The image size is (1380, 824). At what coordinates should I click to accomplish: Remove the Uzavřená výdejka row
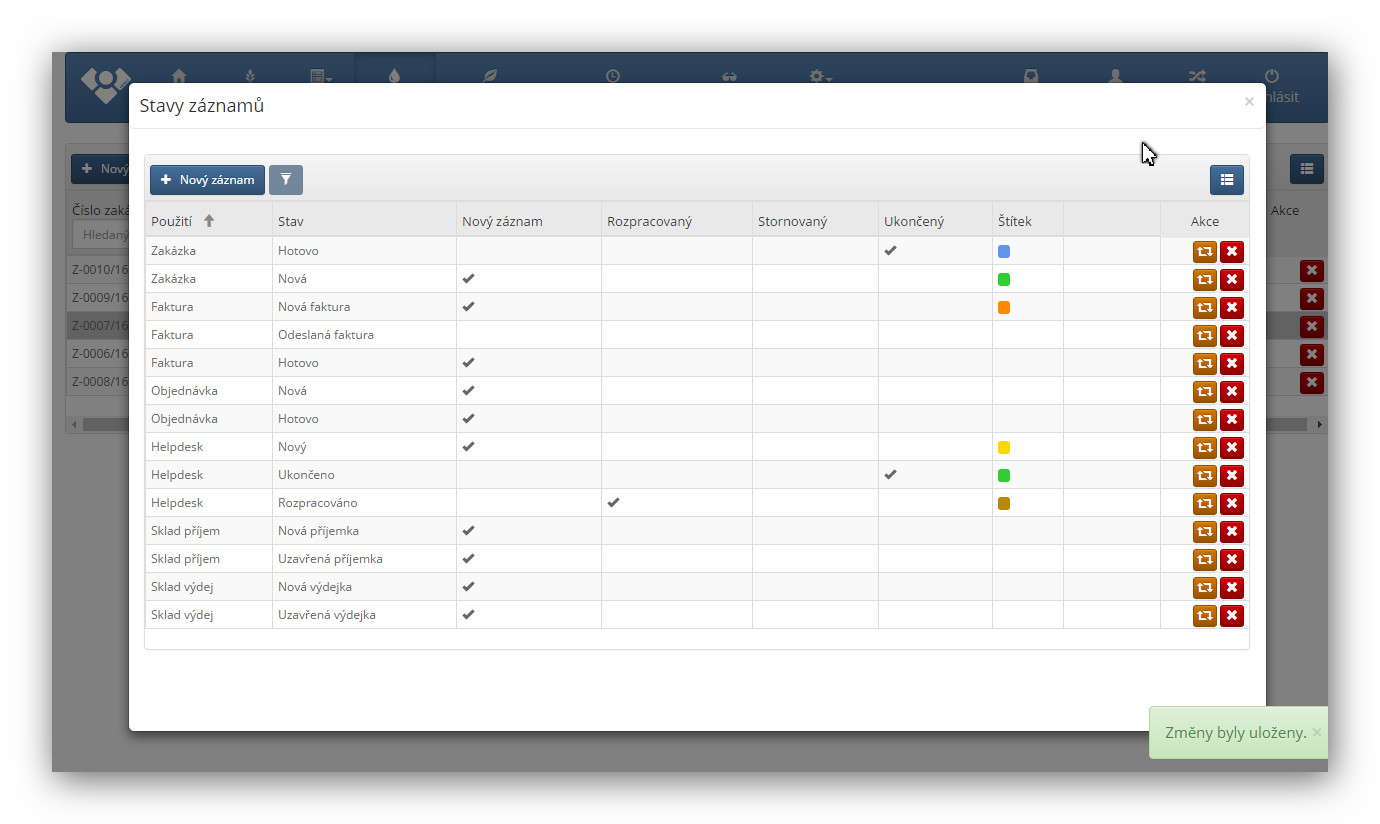pyautogui.click(x=1232, y=616)
